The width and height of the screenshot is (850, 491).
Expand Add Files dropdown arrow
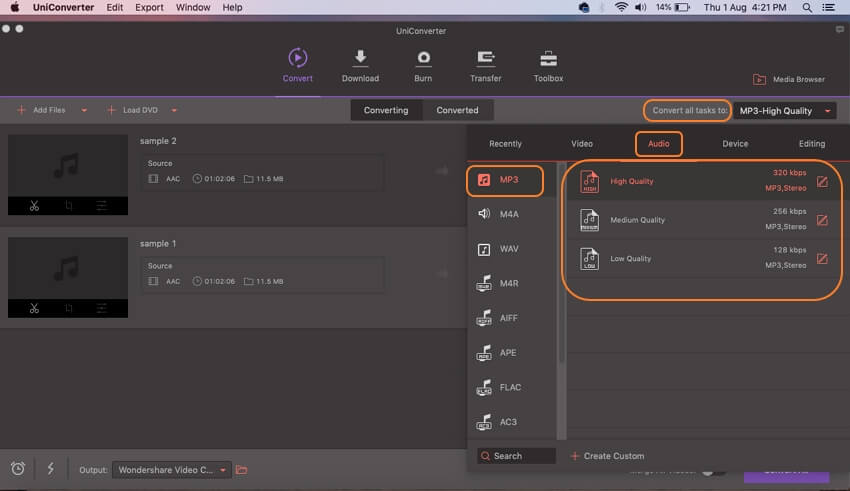(x=84, y=110)
